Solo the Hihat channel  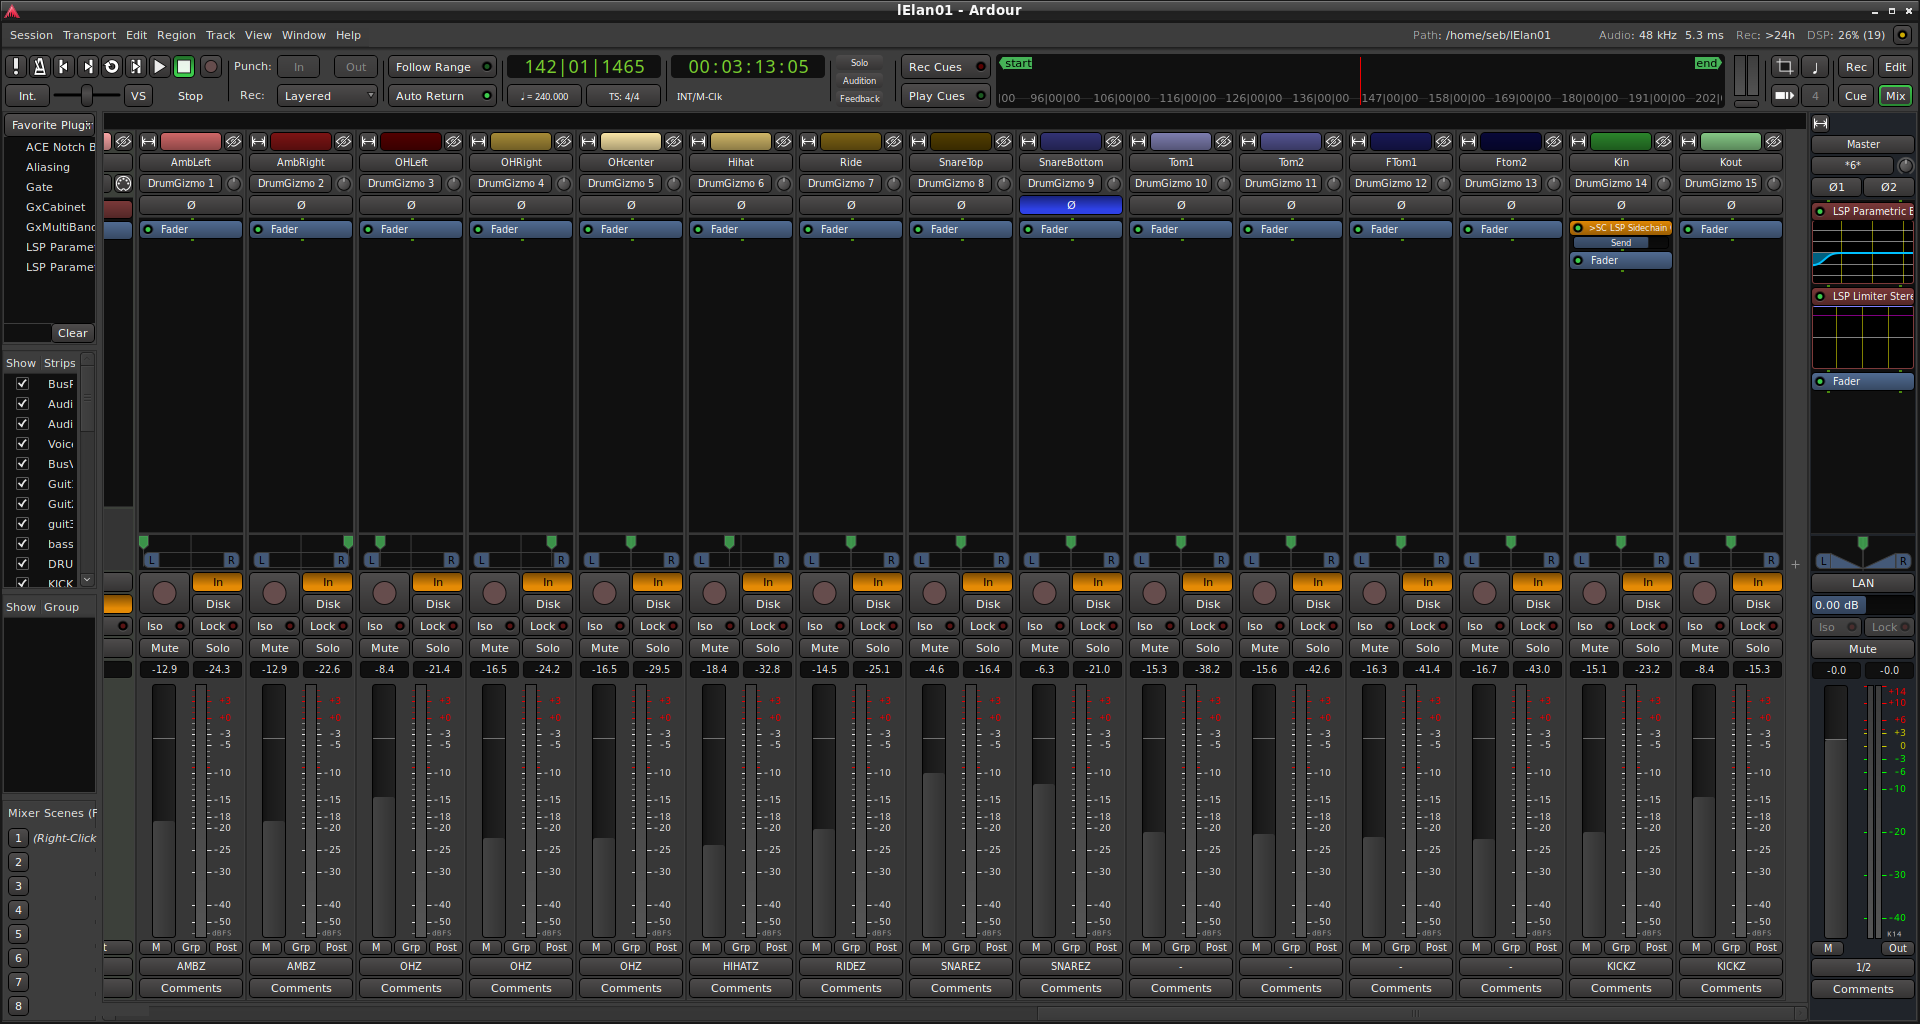coord(767,648)
